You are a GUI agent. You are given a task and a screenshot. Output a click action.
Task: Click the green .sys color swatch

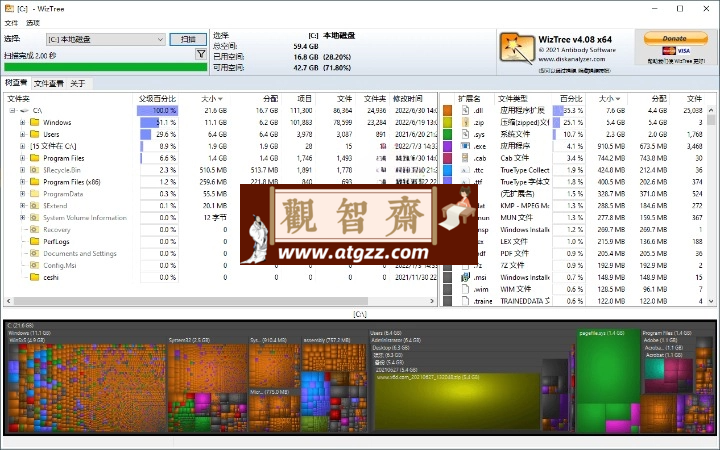pyautogui.click(x=447, y=134)
